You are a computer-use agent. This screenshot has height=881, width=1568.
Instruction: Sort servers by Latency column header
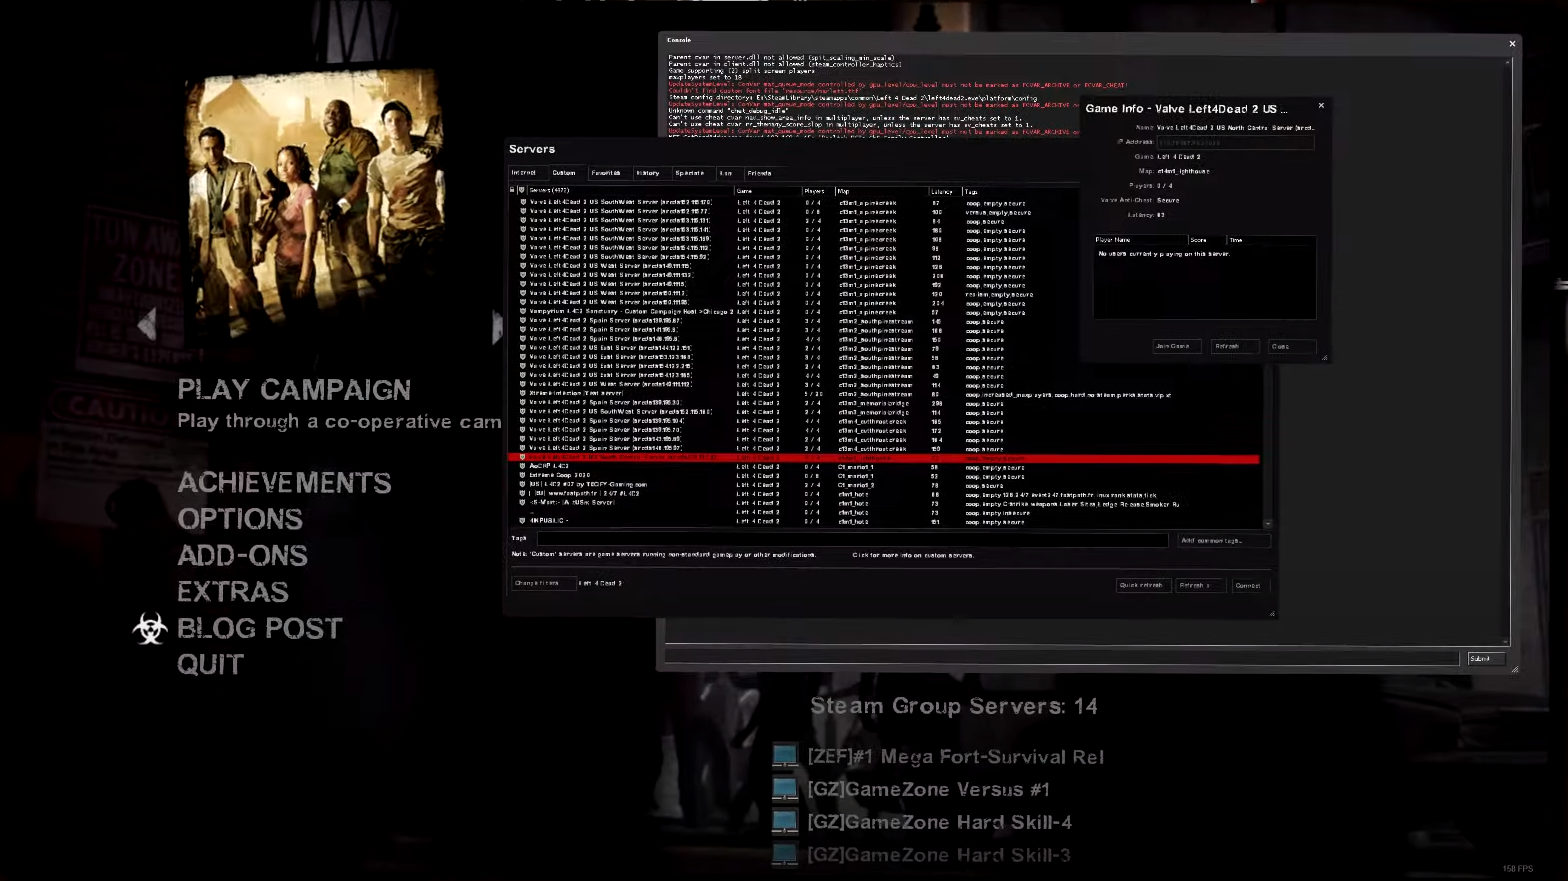(x=942, y=191)
